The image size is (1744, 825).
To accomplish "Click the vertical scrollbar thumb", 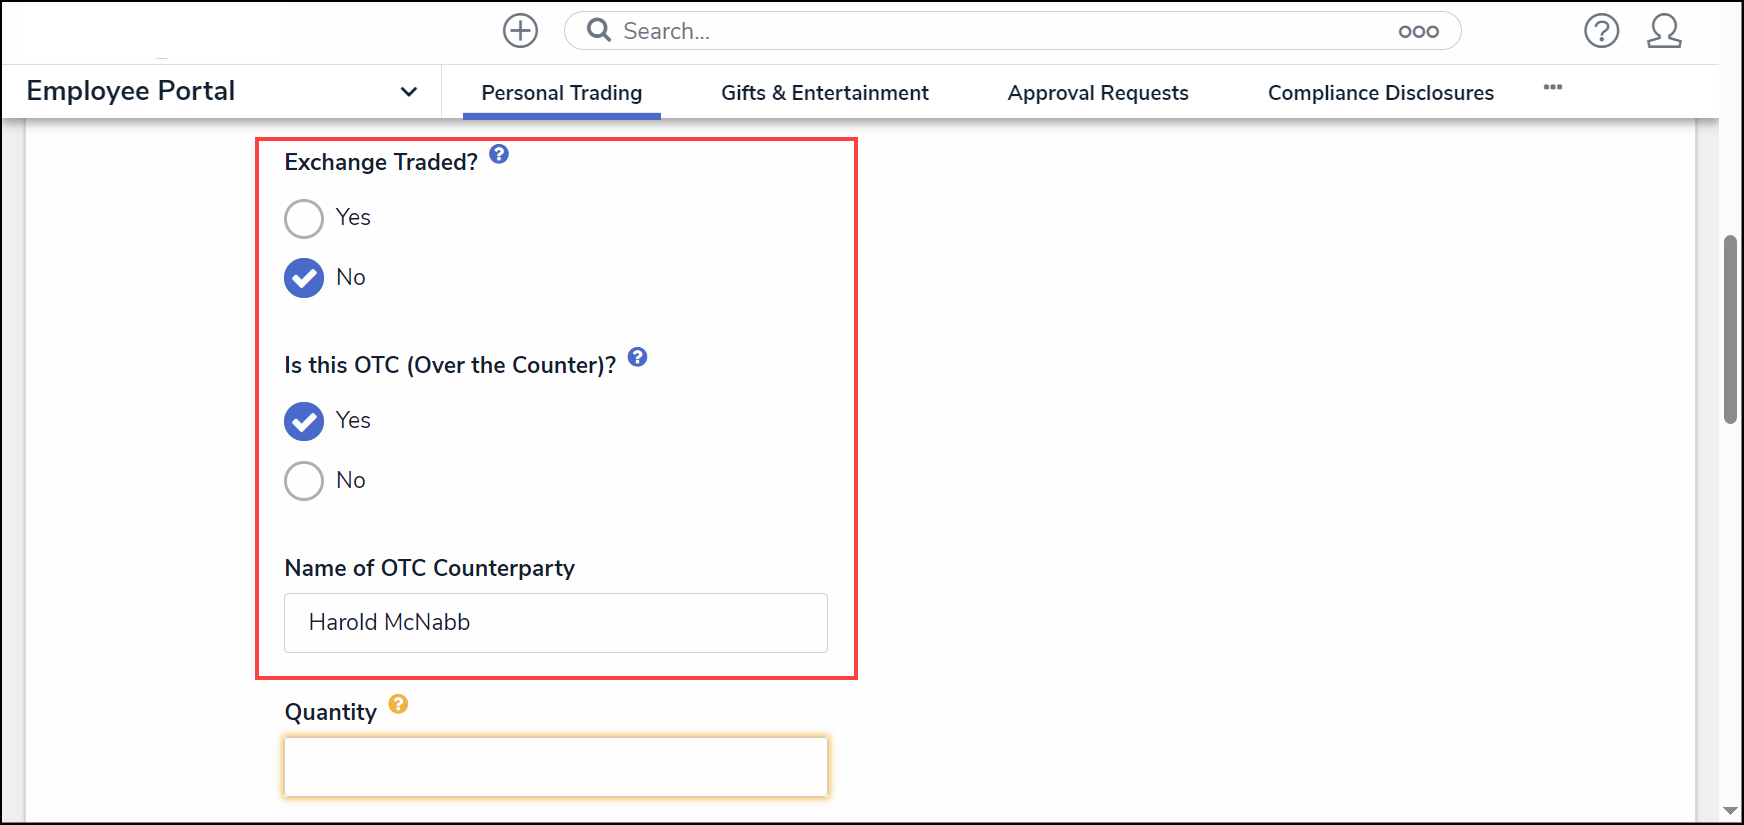I will 1731,330.
